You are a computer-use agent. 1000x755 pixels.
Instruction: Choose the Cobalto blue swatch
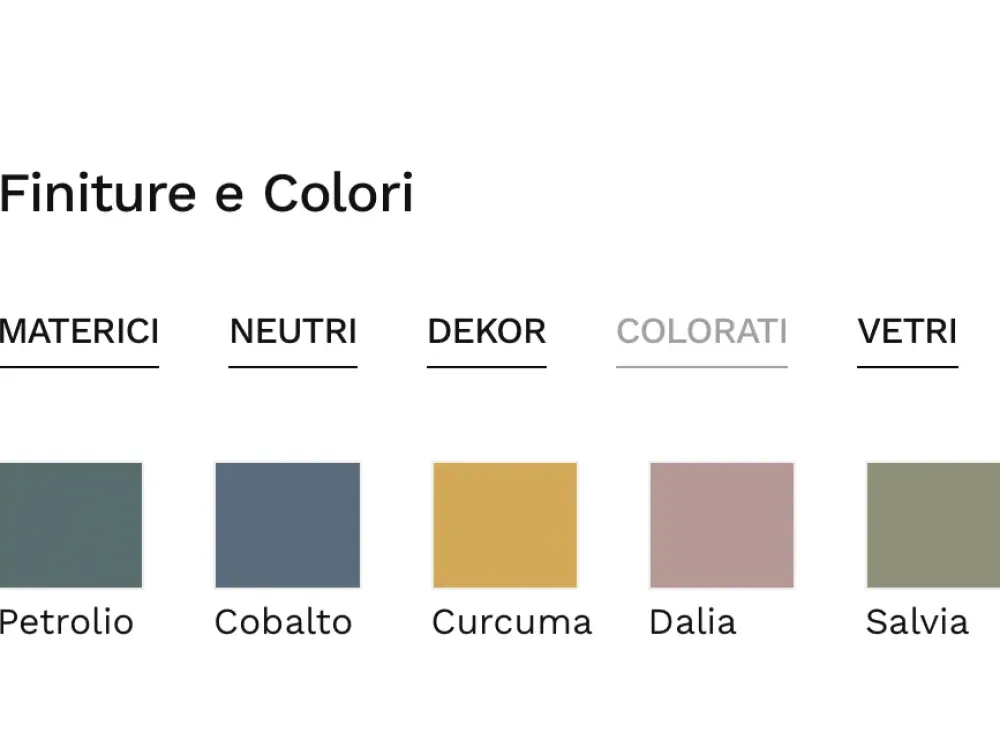point(287,525)
